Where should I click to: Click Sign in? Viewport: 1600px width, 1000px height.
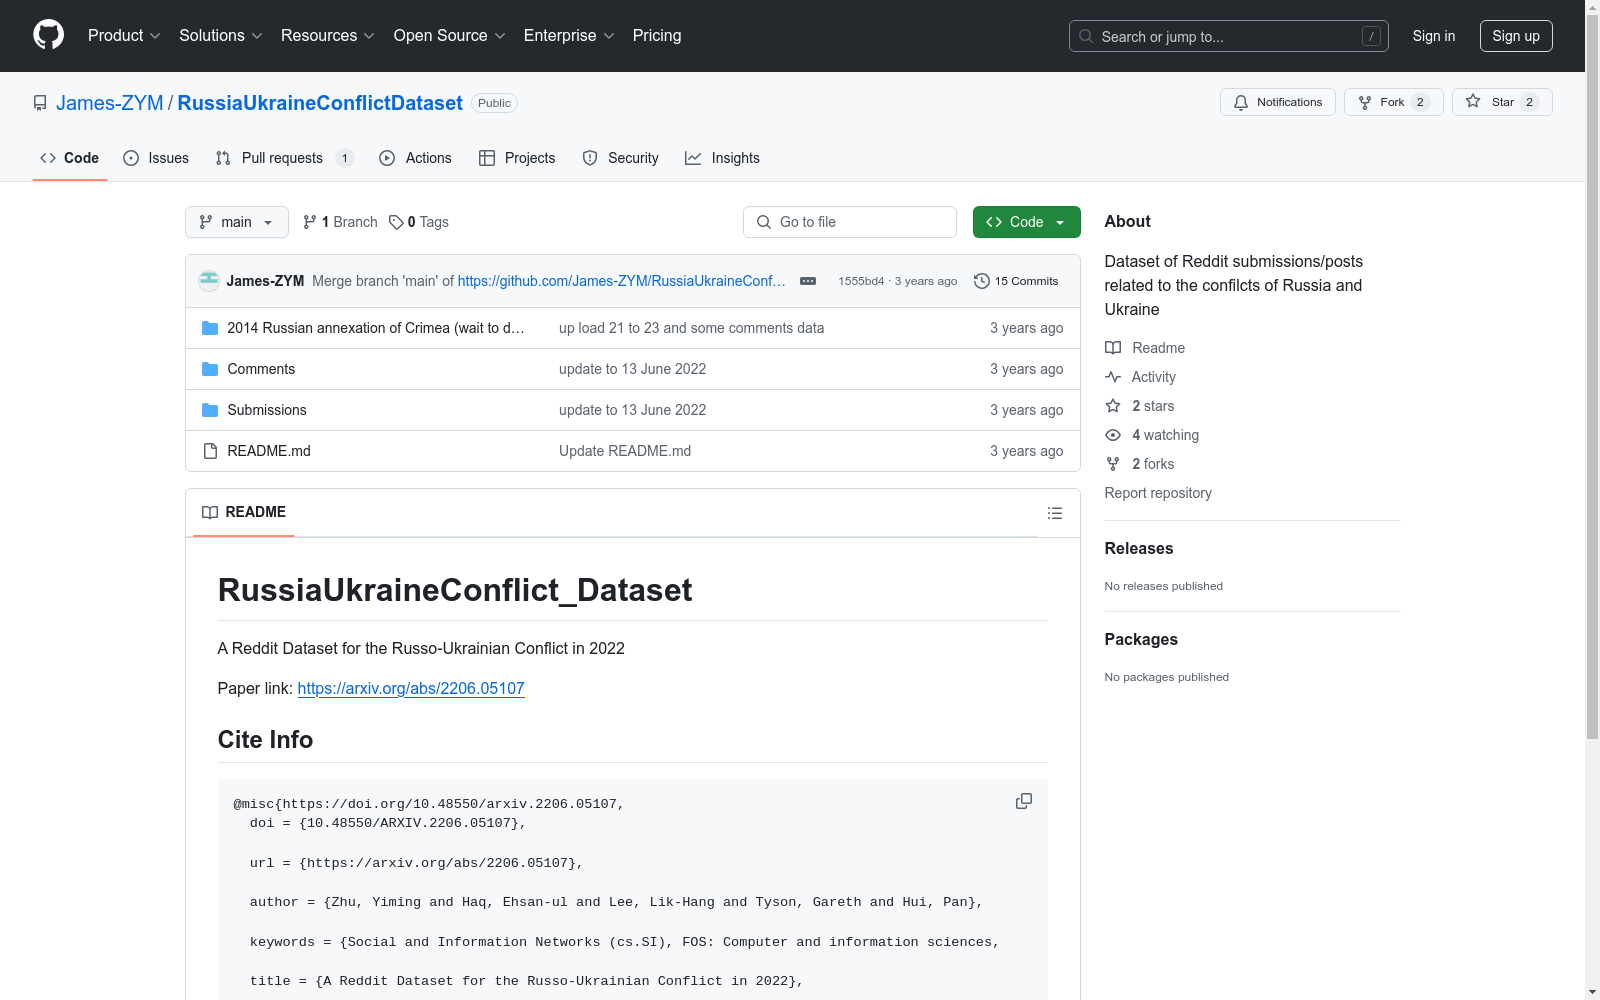click(x=1433, y=36)
